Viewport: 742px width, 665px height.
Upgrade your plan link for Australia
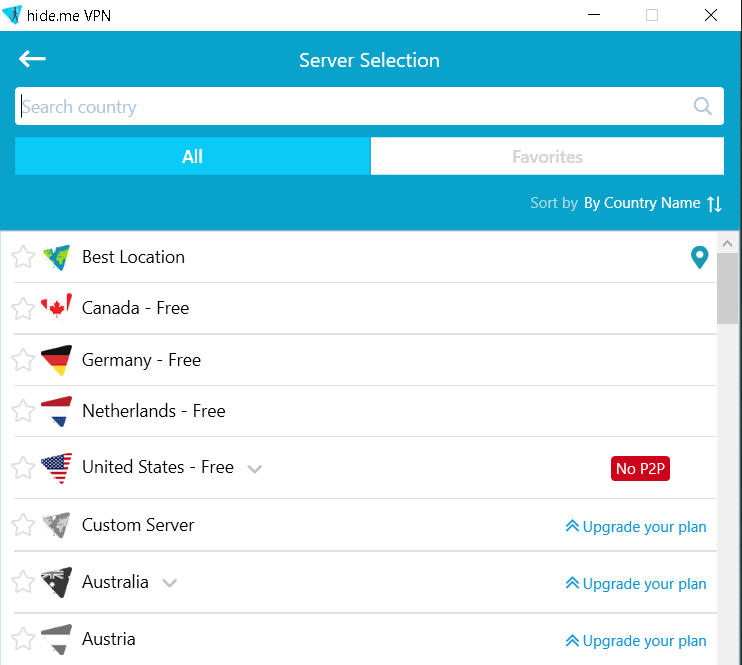[x=636, y=584]
